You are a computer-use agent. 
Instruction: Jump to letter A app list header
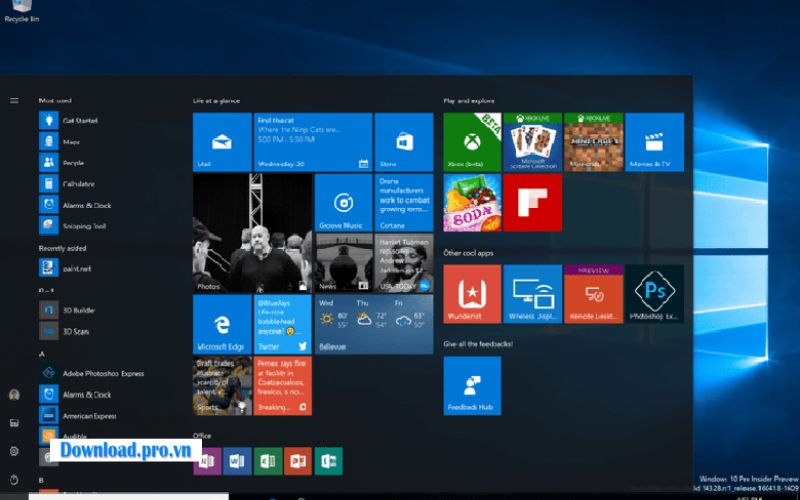point(42,354)
